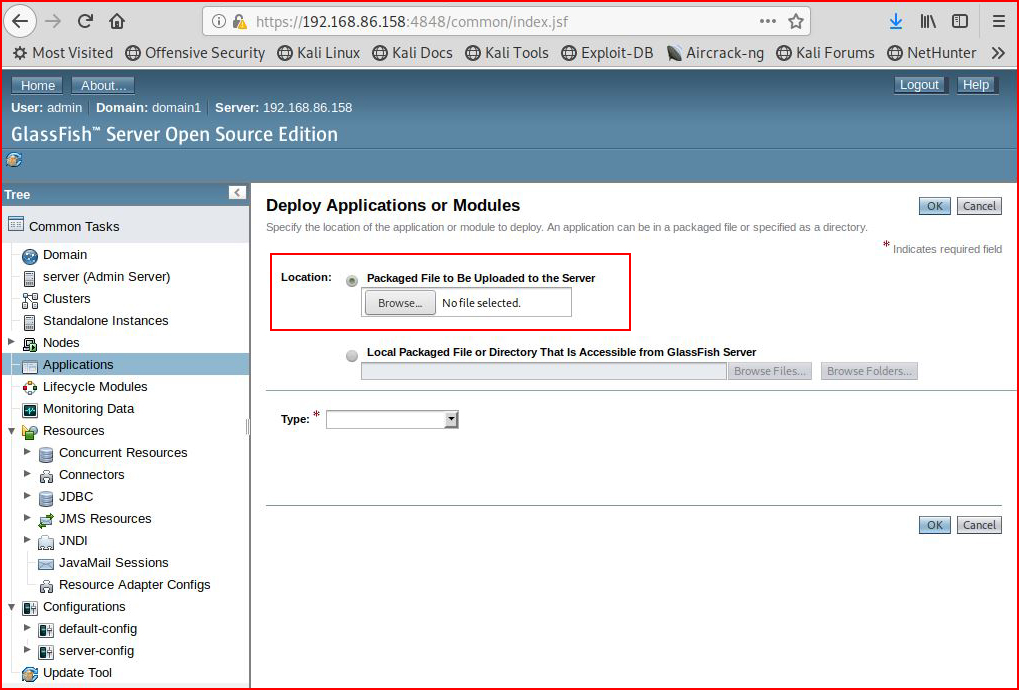This screenshot has height=690, width=1019.
Task: Expand the JDBC node
Action: click(x=27, y=495)
